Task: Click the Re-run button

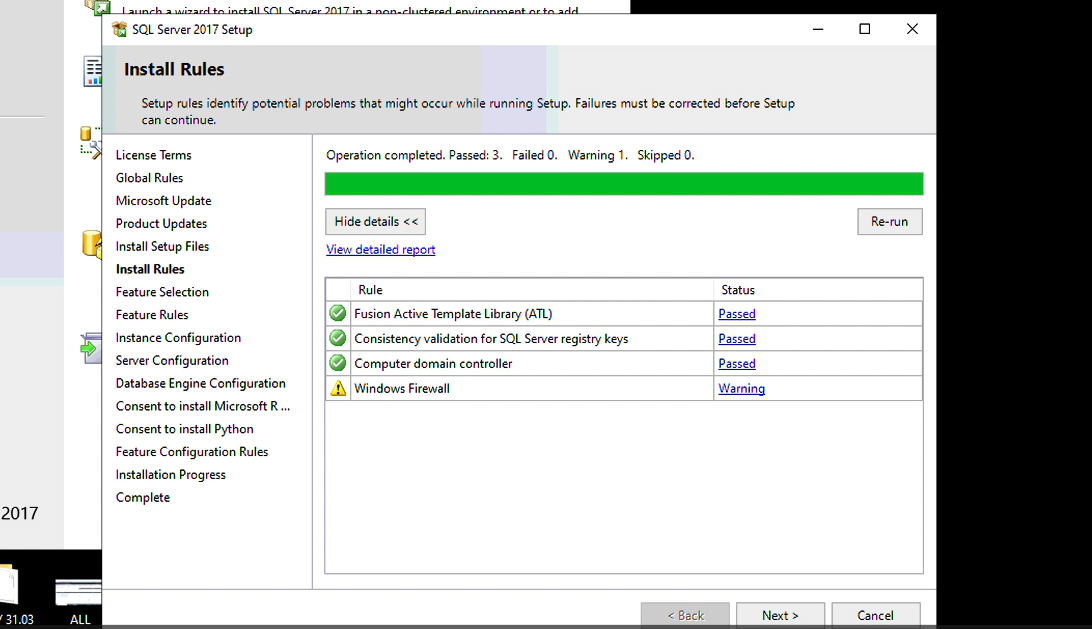Action: 889,222
